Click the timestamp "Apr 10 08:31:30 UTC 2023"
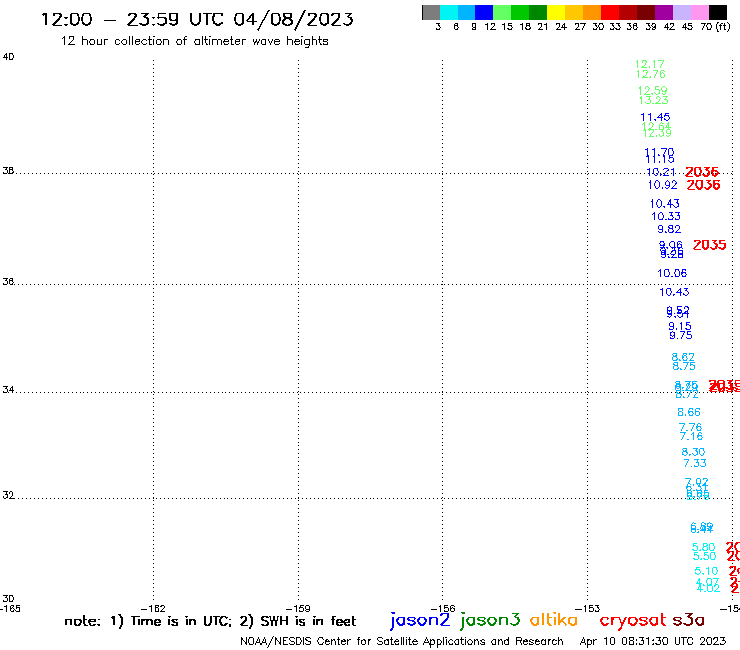740x650 pixels. tap(653, 641)
